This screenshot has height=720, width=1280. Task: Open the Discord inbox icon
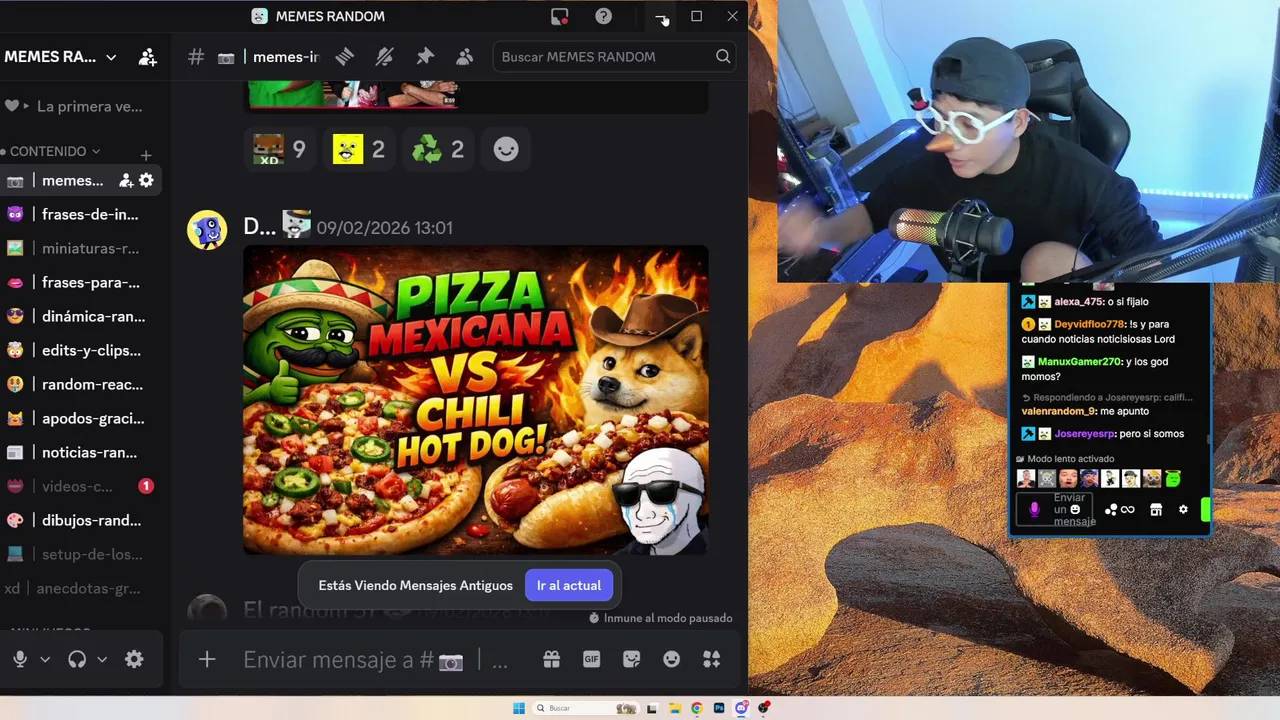pyautogui.click(x=559, y=16)
